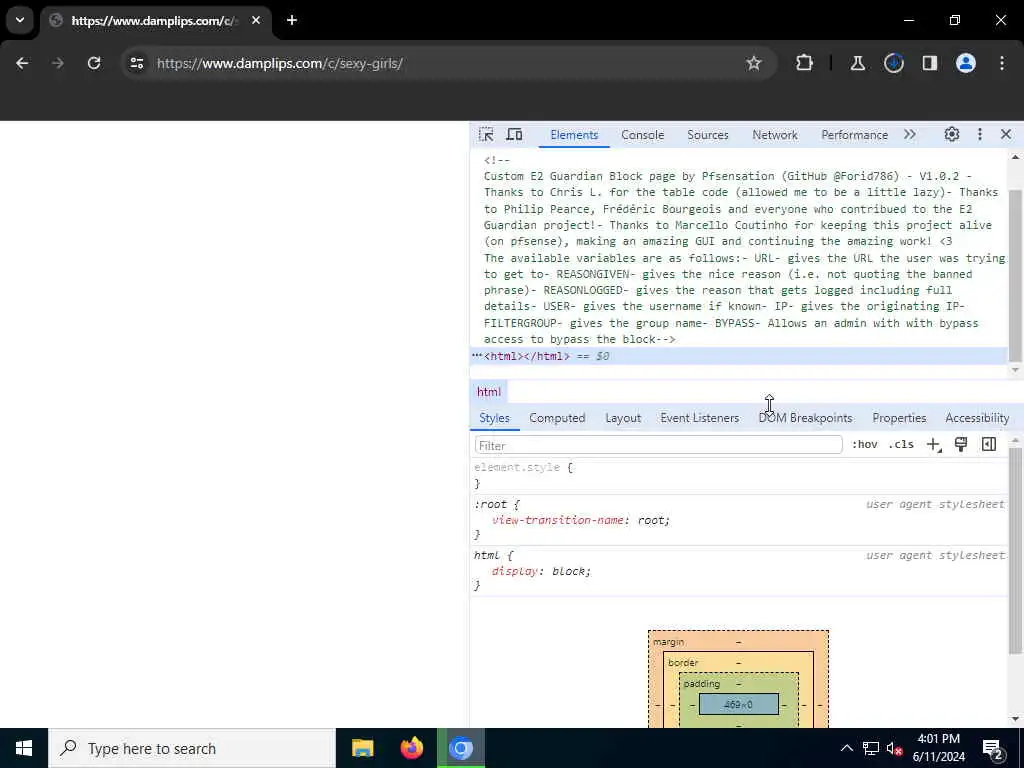
Task: Click the box model padding label
Action: point(701,684)
